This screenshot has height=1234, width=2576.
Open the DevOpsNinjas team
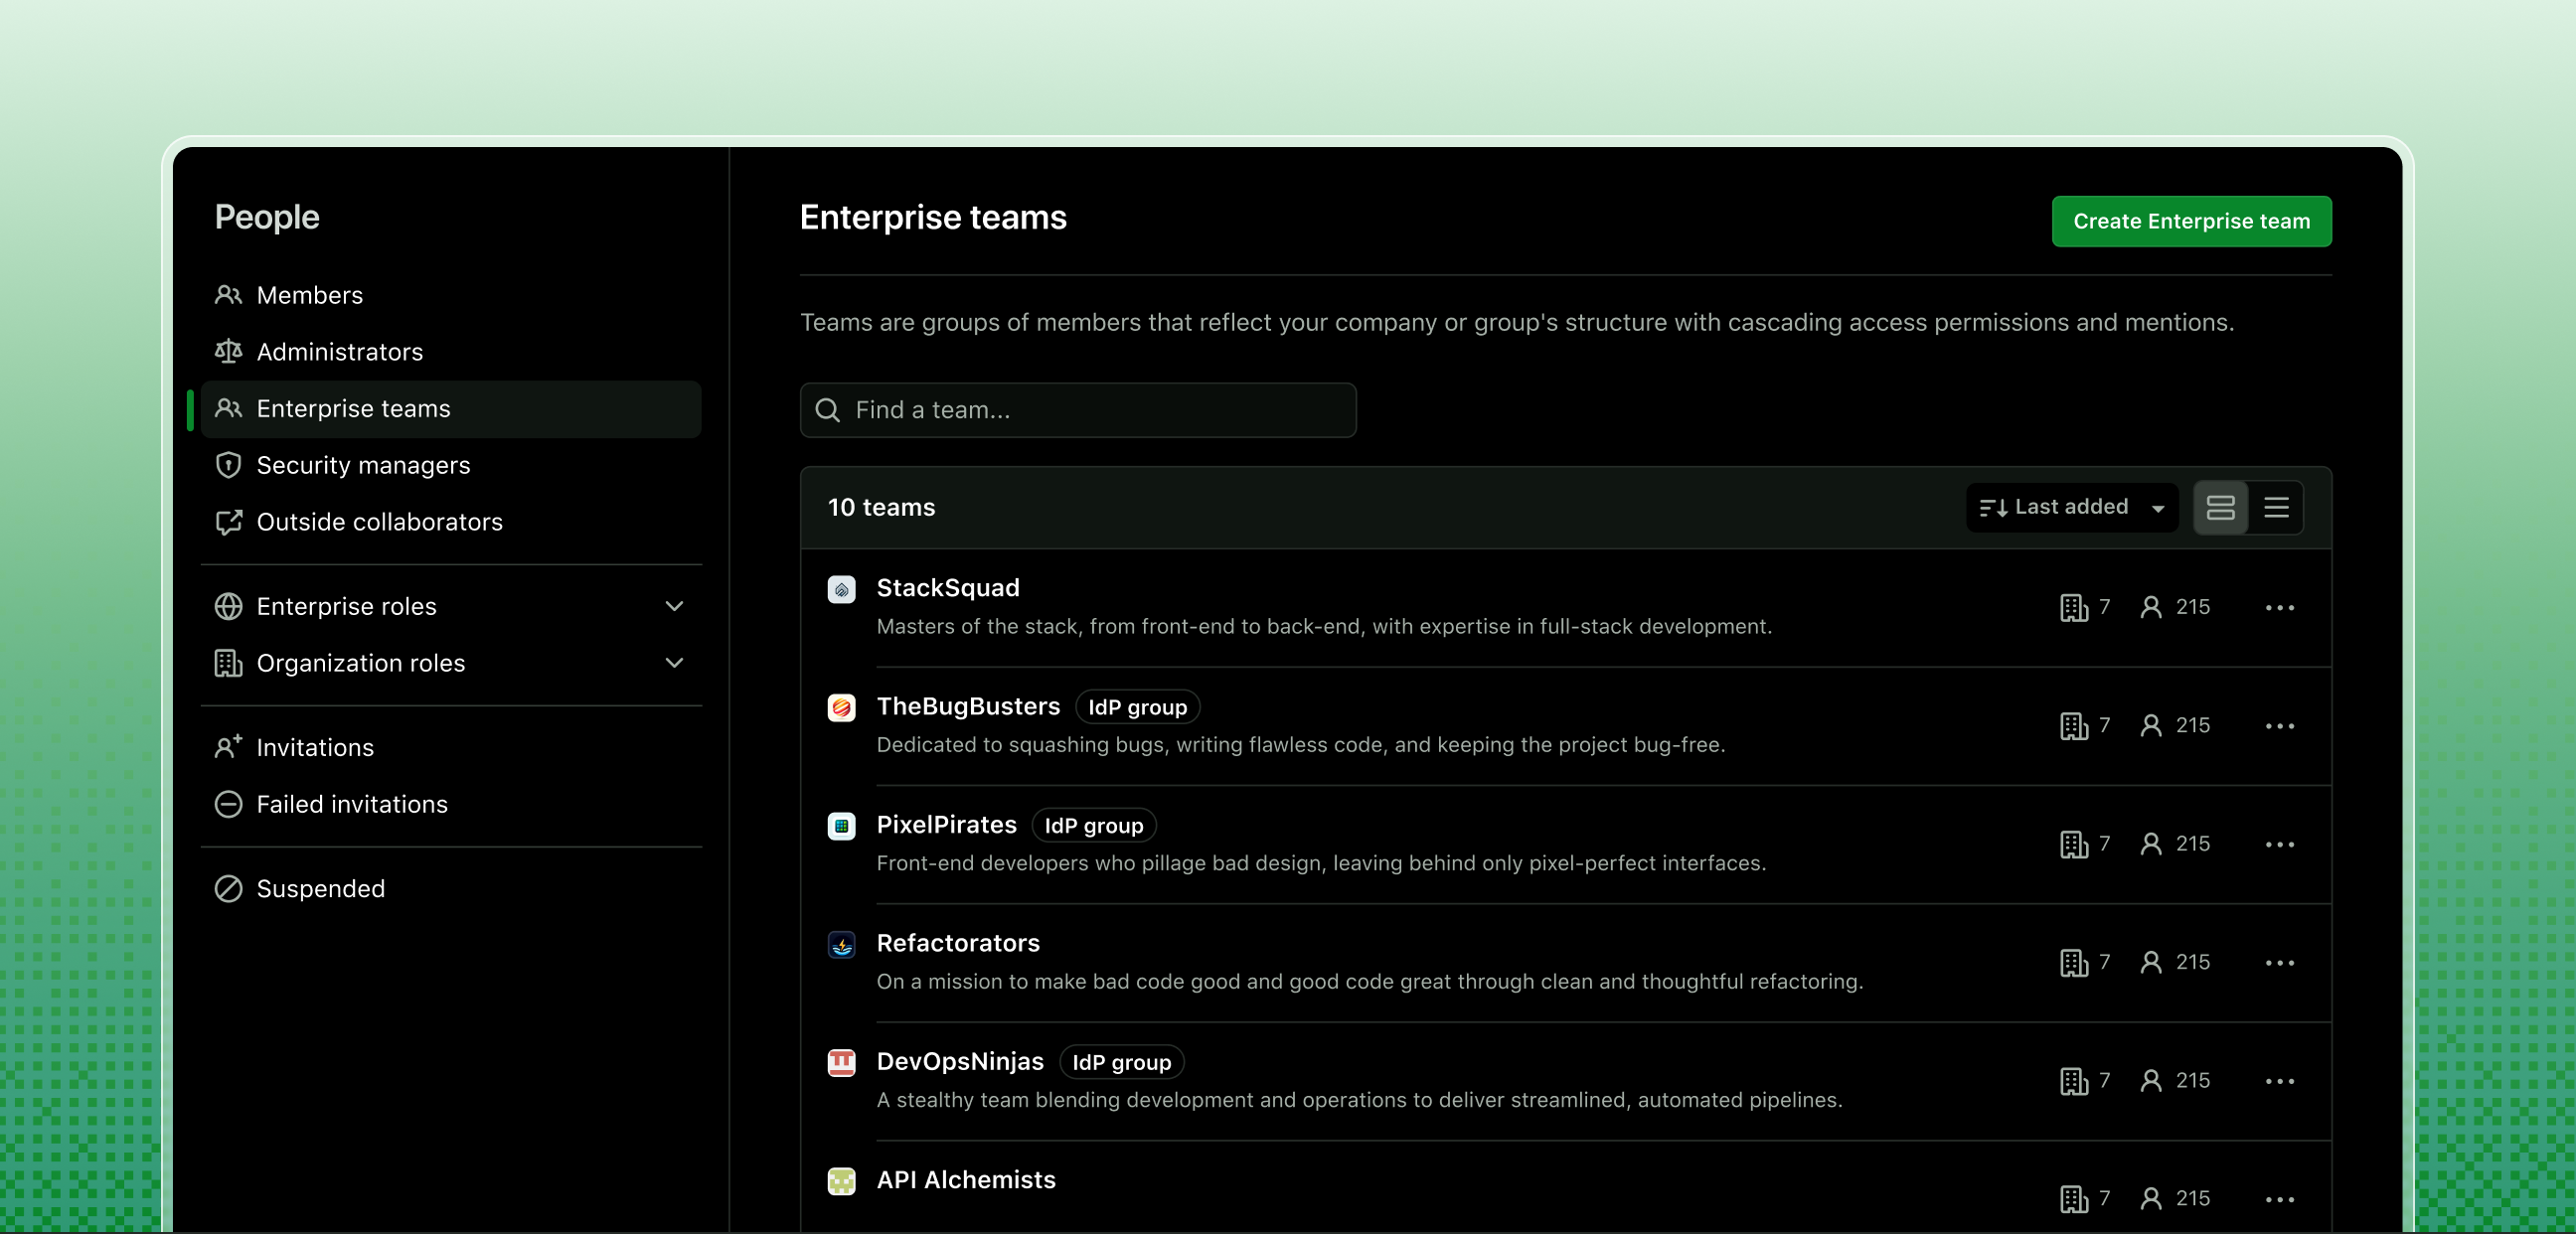[959, 1061]
